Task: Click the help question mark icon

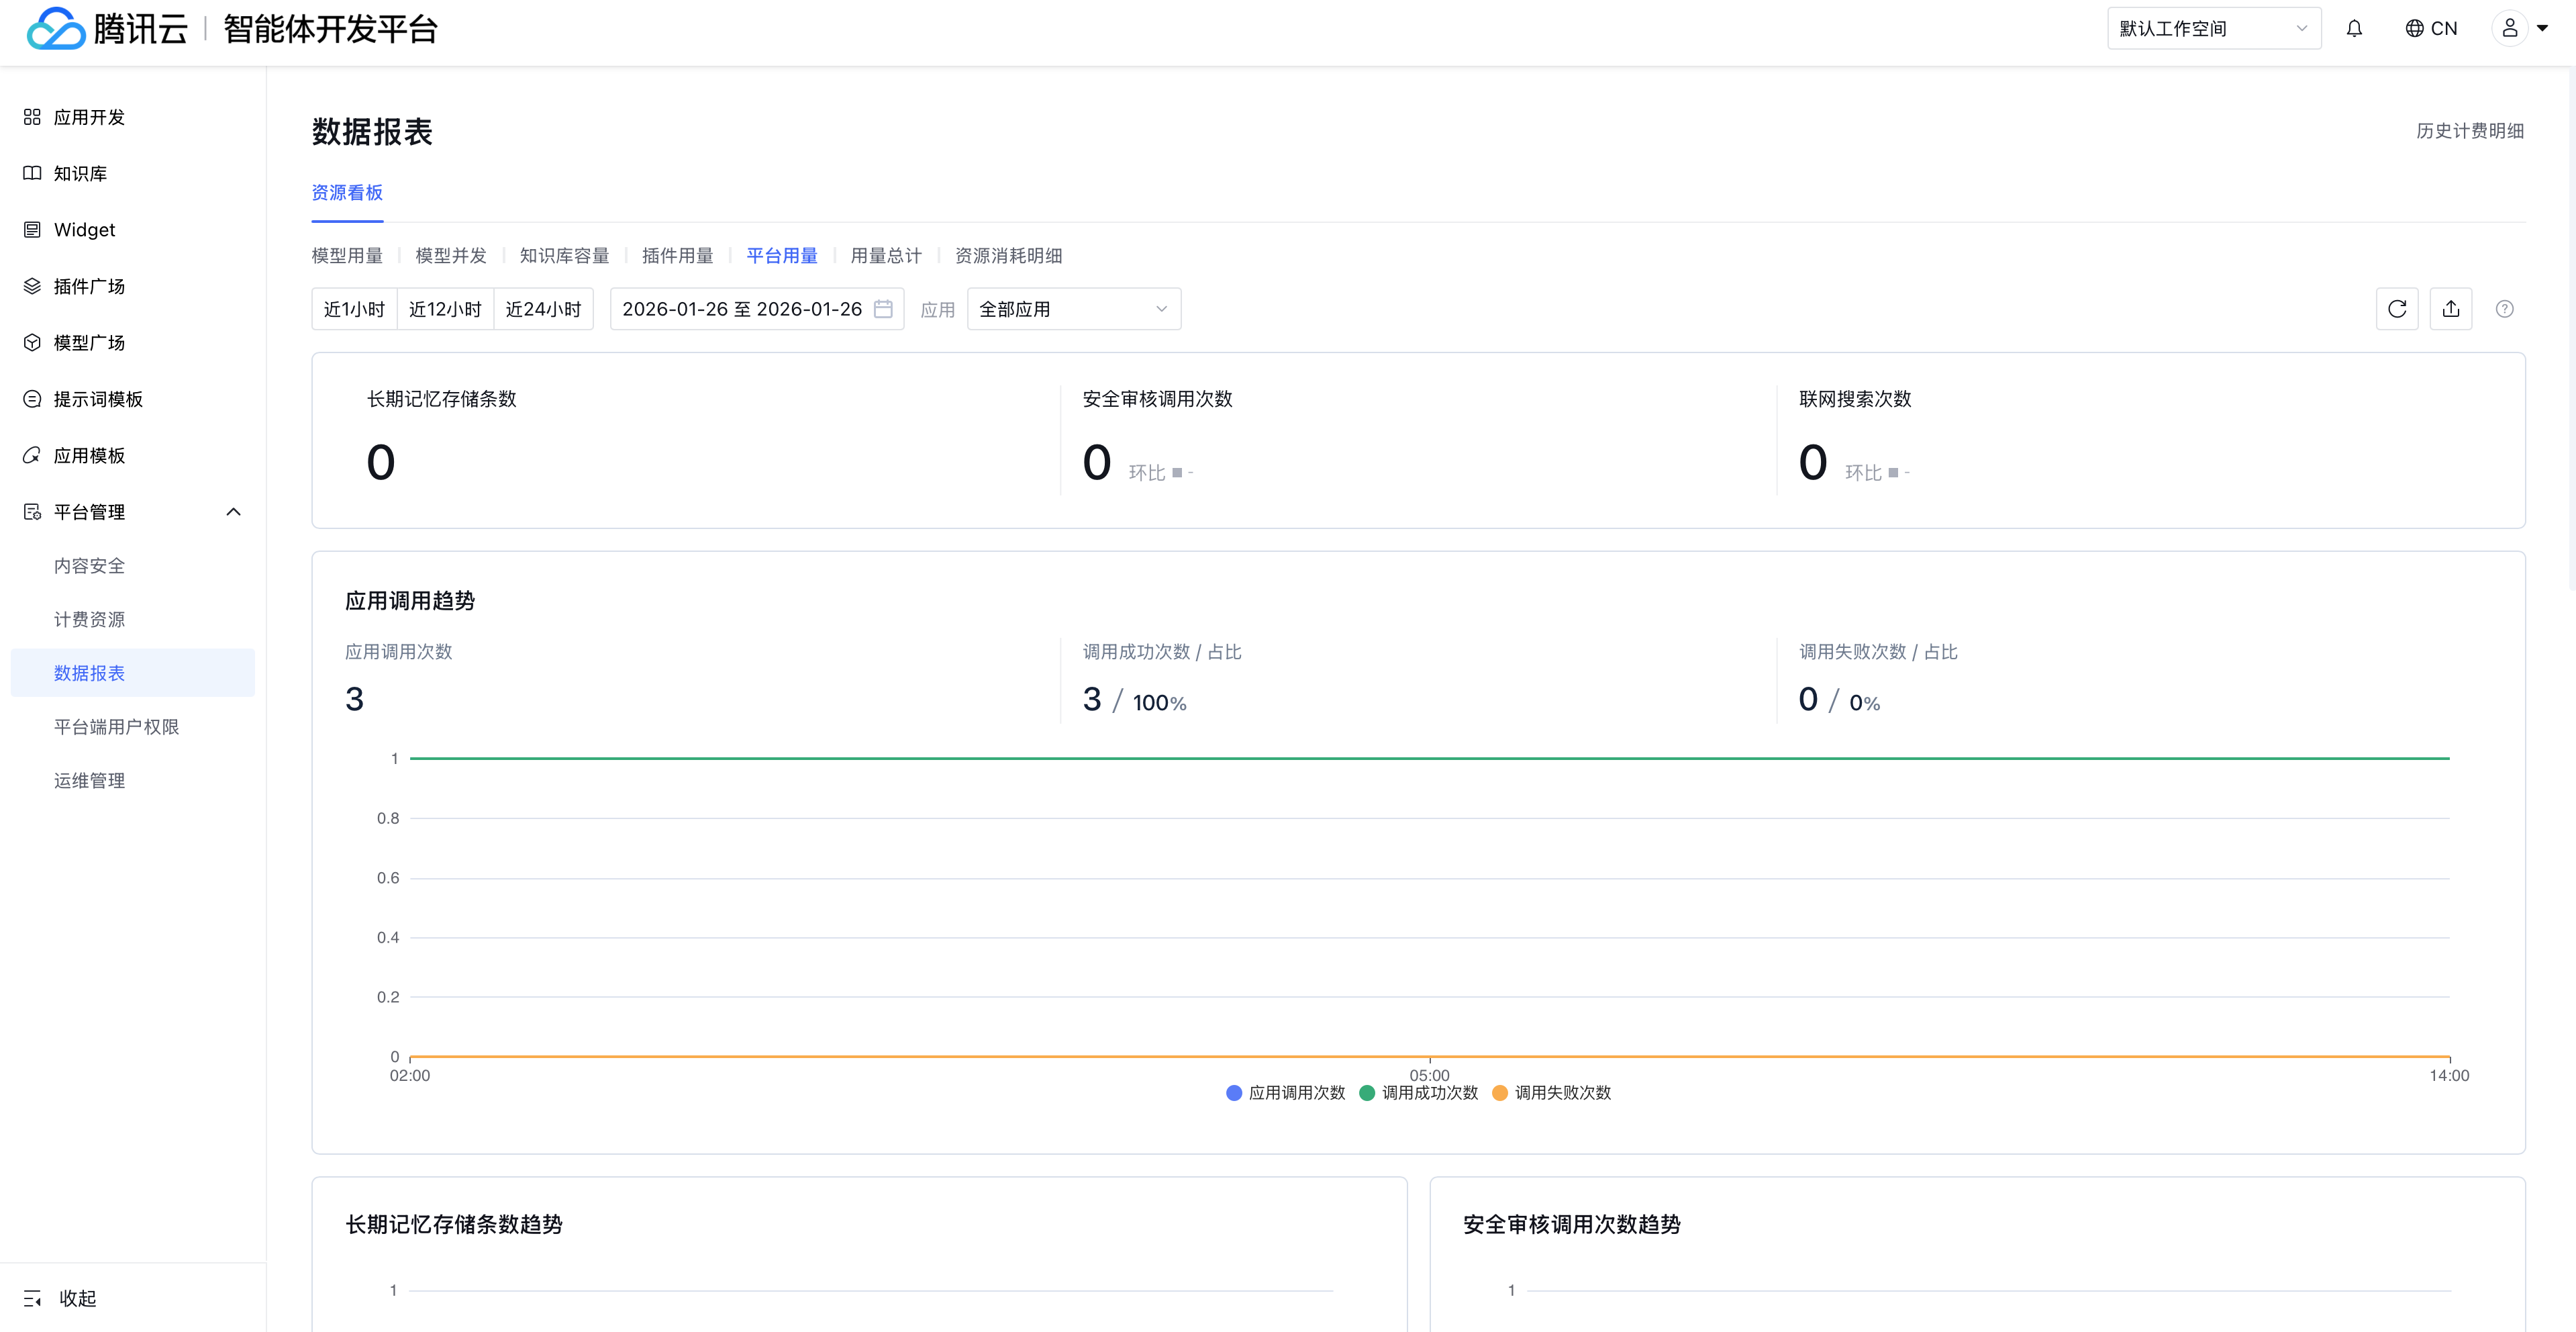Action: pos(2504,309)
